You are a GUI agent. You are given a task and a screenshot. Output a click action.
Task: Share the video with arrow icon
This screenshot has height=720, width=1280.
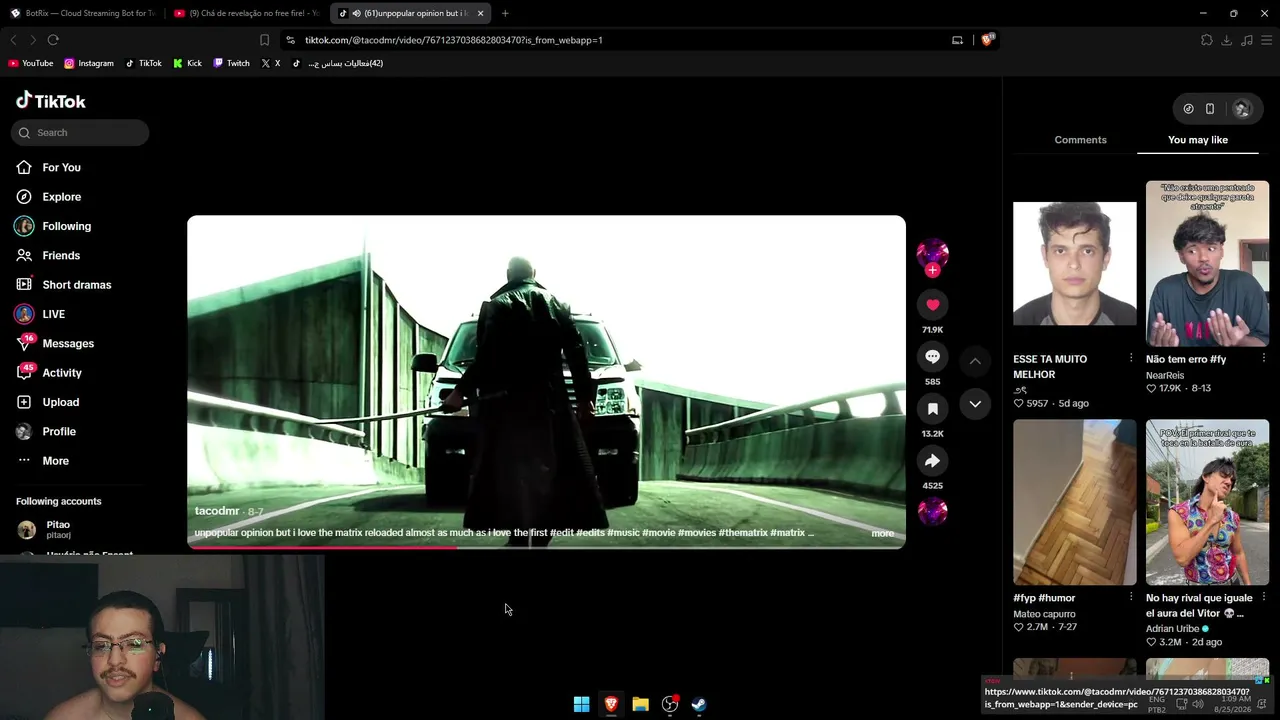932,461
